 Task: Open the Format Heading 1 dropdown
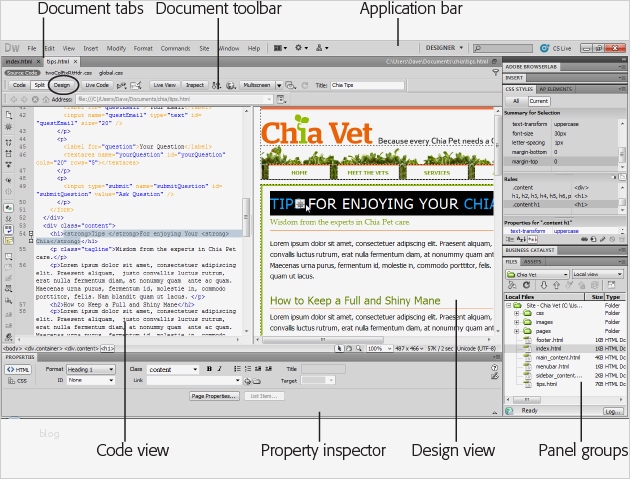[90, 369]
